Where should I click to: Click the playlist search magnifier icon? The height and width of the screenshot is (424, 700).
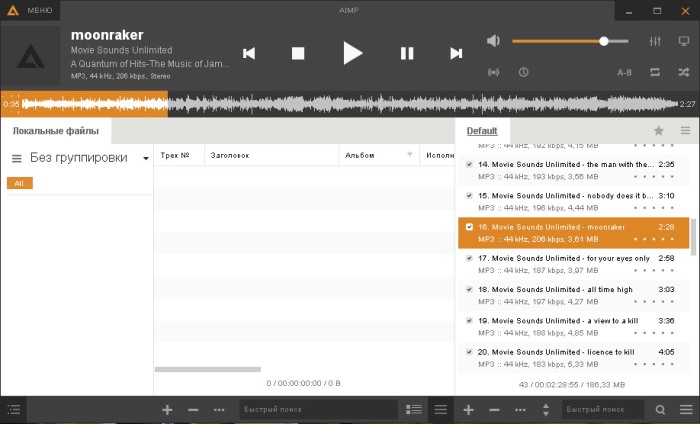pos(660,410)
